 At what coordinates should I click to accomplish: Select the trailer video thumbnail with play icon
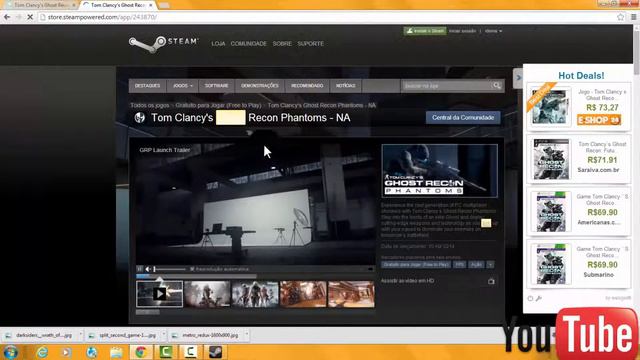pyautogui.click(x=160, y=294)
